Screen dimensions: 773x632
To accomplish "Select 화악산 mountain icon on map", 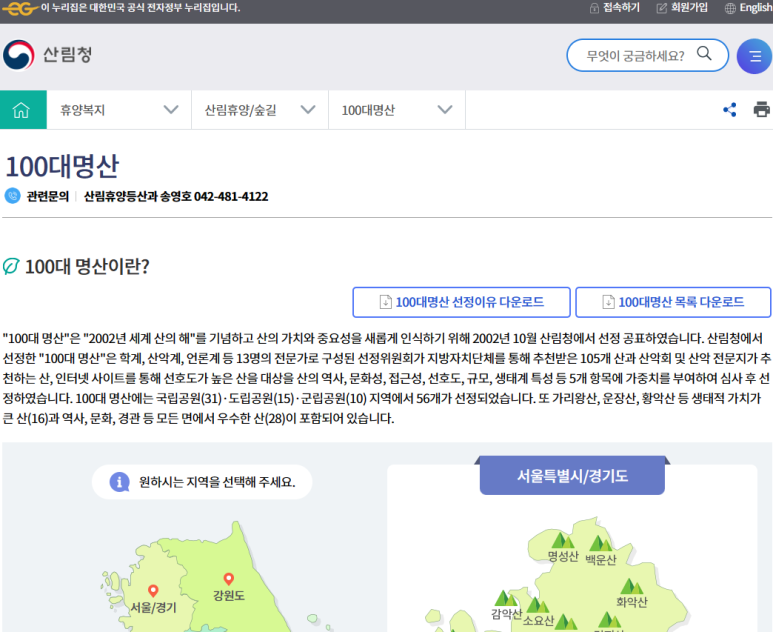I will coord(632,586).
